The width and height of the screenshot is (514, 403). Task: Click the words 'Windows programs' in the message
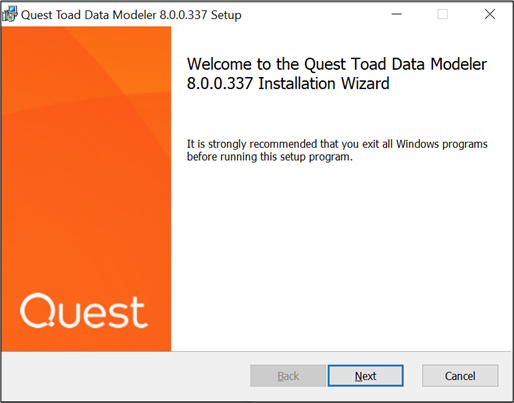coord(442,144)
